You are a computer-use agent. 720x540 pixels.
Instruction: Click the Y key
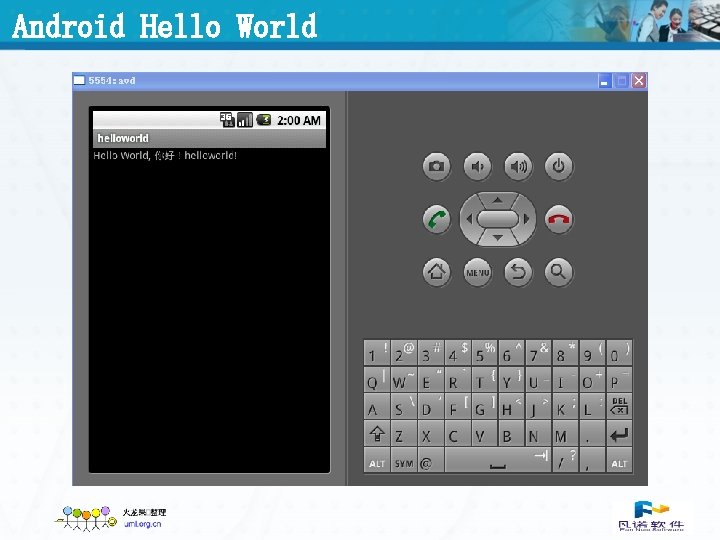tap(512, 379)
